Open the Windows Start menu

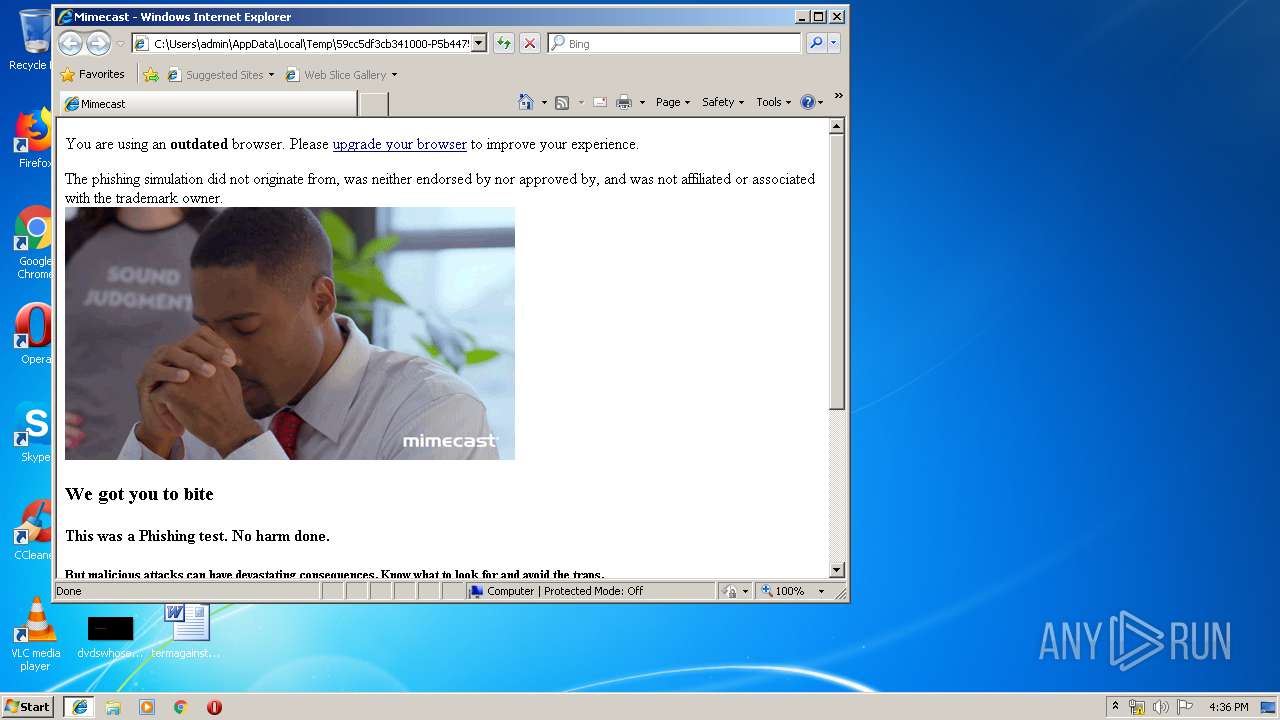tap(28, 706)
